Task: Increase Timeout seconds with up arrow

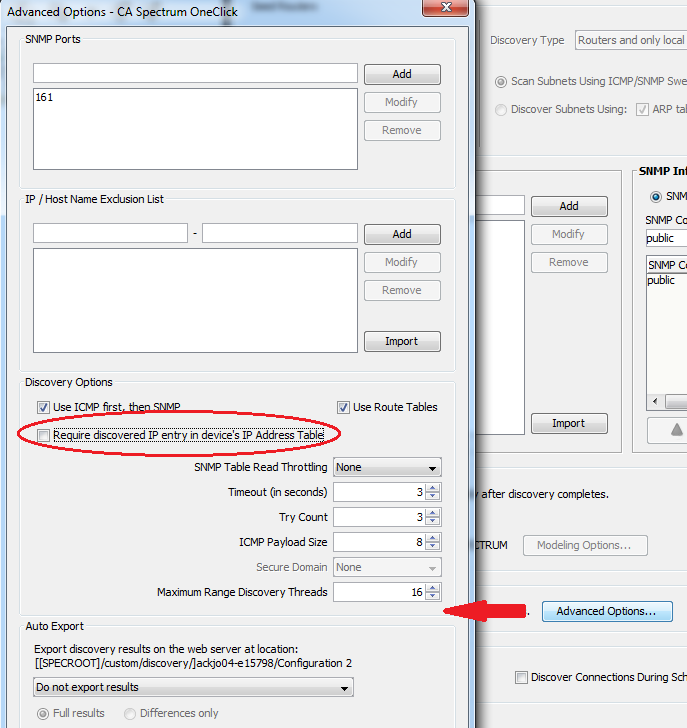Action: [433, 488]
